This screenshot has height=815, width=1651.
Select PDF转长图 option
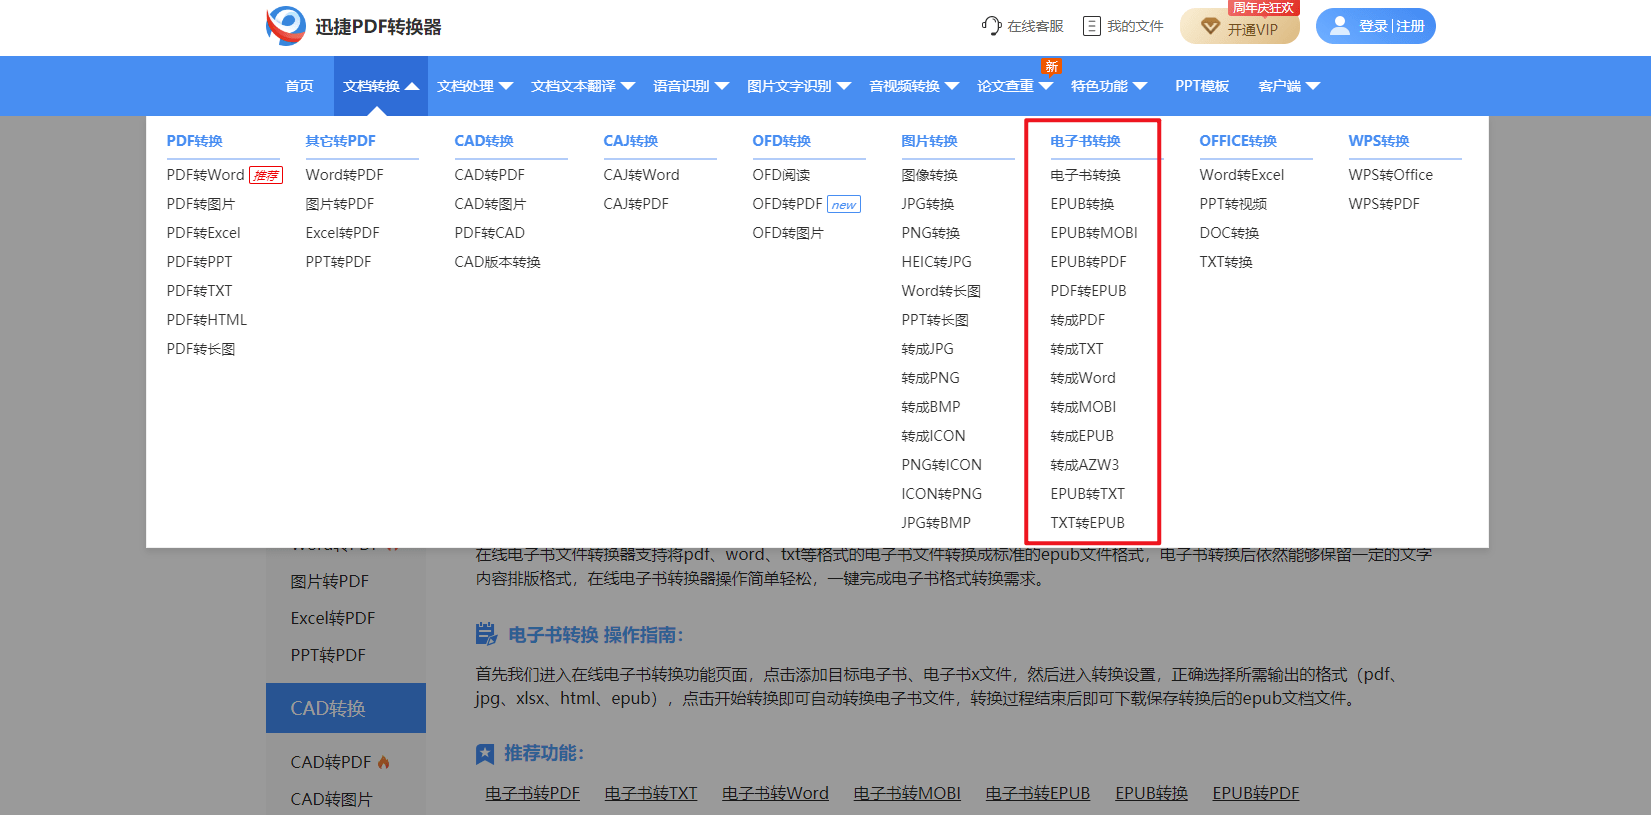pyautogui.click(x=201, y=349)
